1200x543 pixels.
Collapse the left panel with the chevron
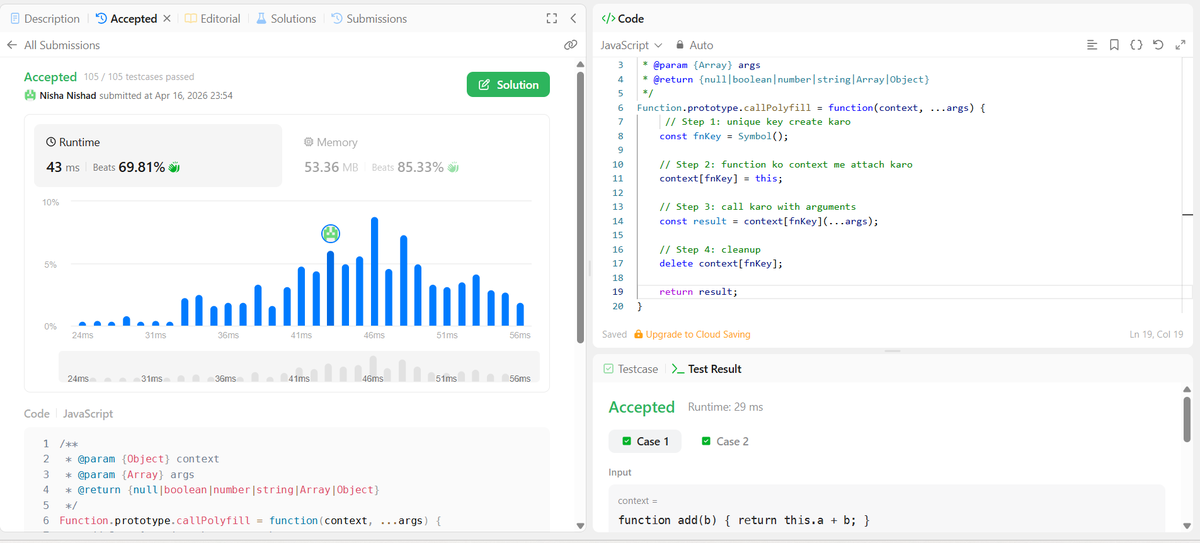click(573, 19)
